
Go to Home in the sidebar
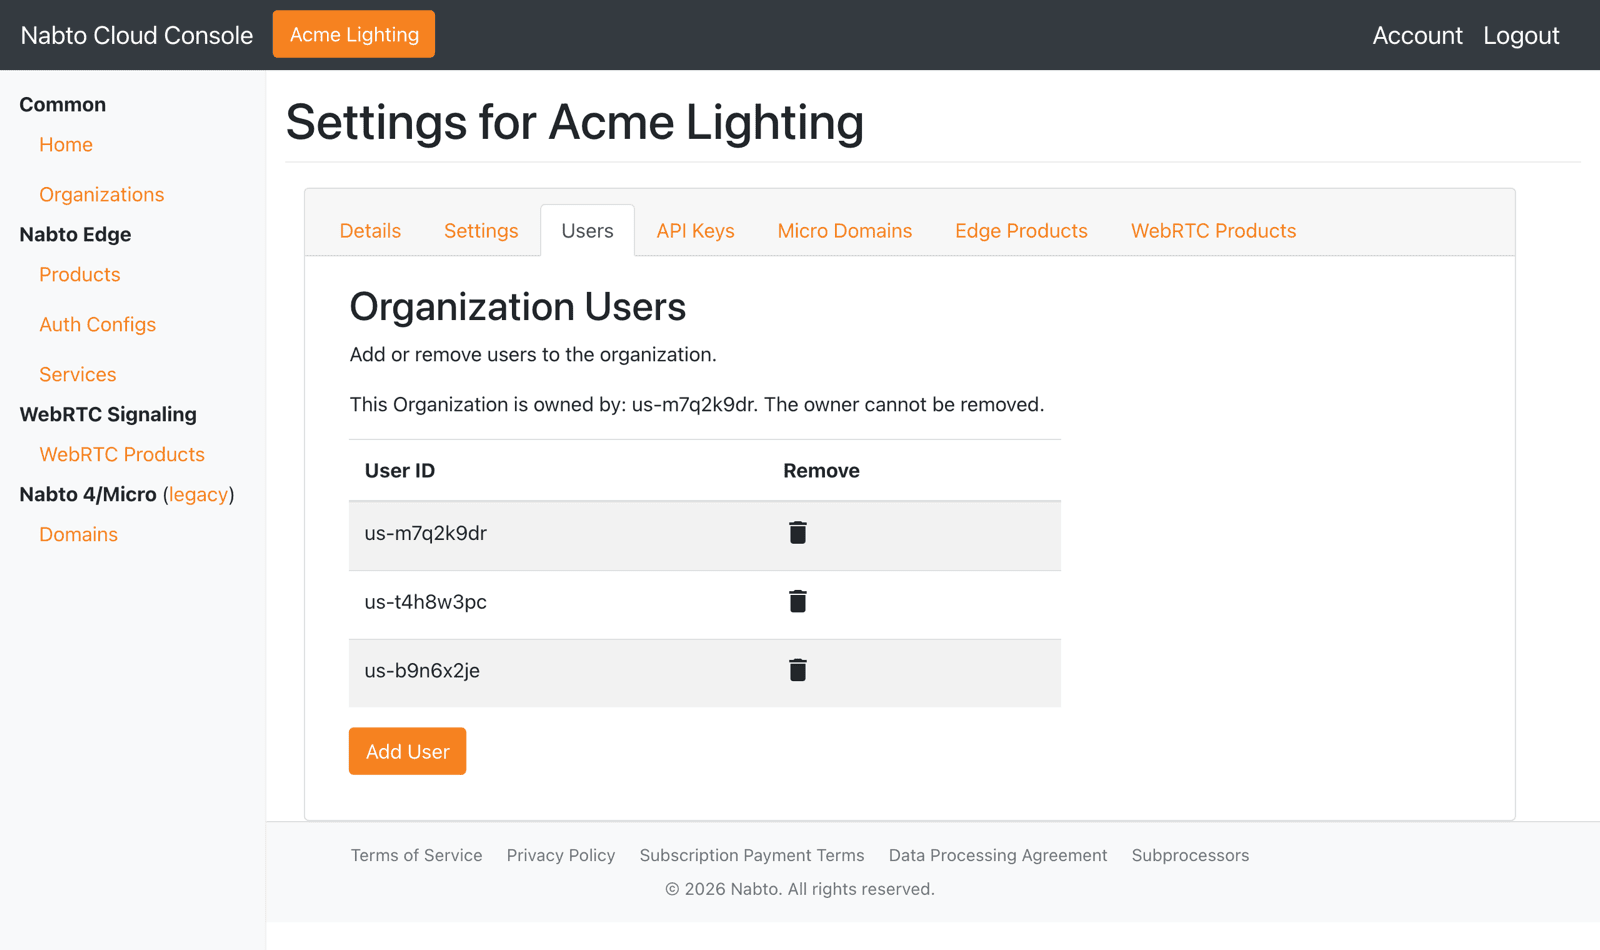pyautogui.click(x=66, y=145)
